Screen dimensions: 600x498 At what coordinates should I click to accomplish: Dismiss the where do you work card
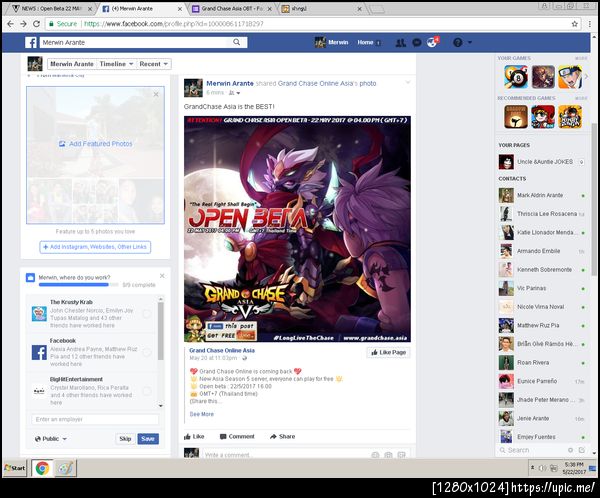coord(162,276)
